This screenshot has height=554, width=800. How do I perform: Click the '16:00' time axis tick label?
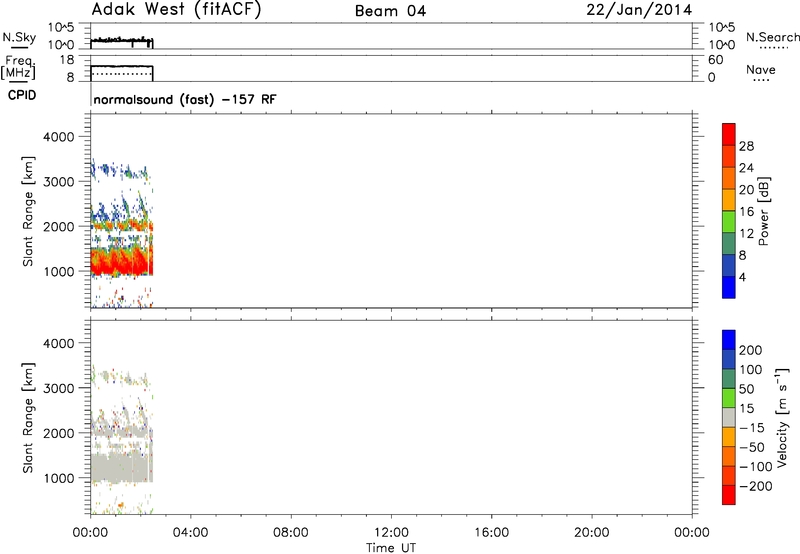491,533
